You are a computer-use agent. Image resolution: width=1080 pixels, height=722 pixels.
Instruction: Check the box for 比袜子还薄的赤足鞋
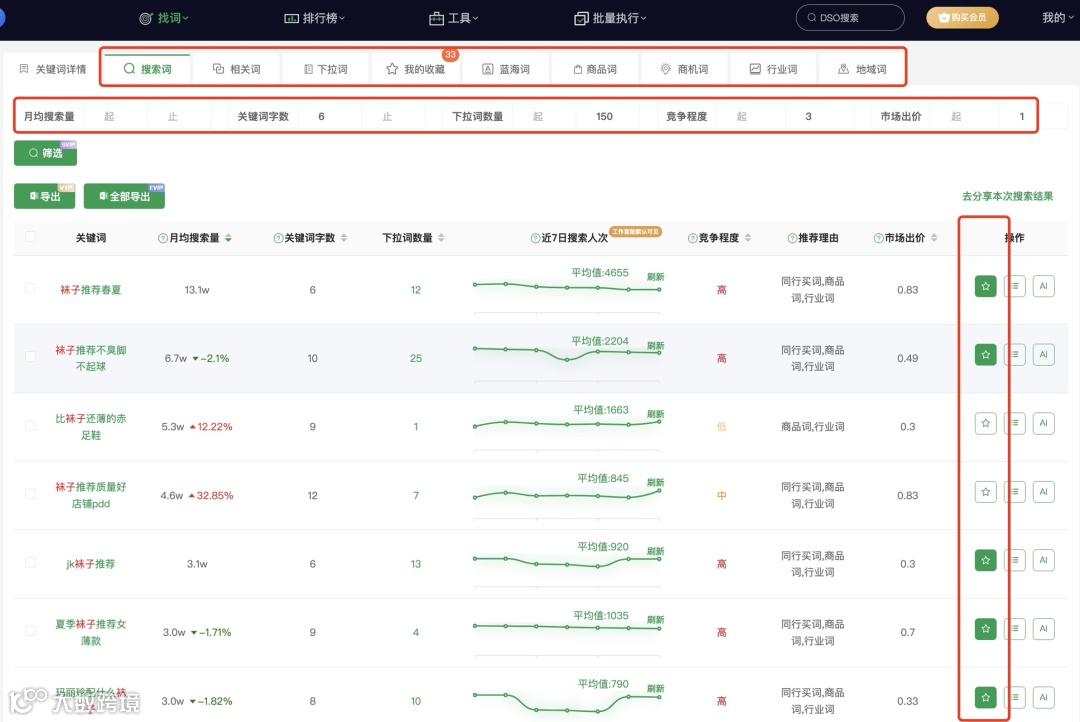coord(30,425)
